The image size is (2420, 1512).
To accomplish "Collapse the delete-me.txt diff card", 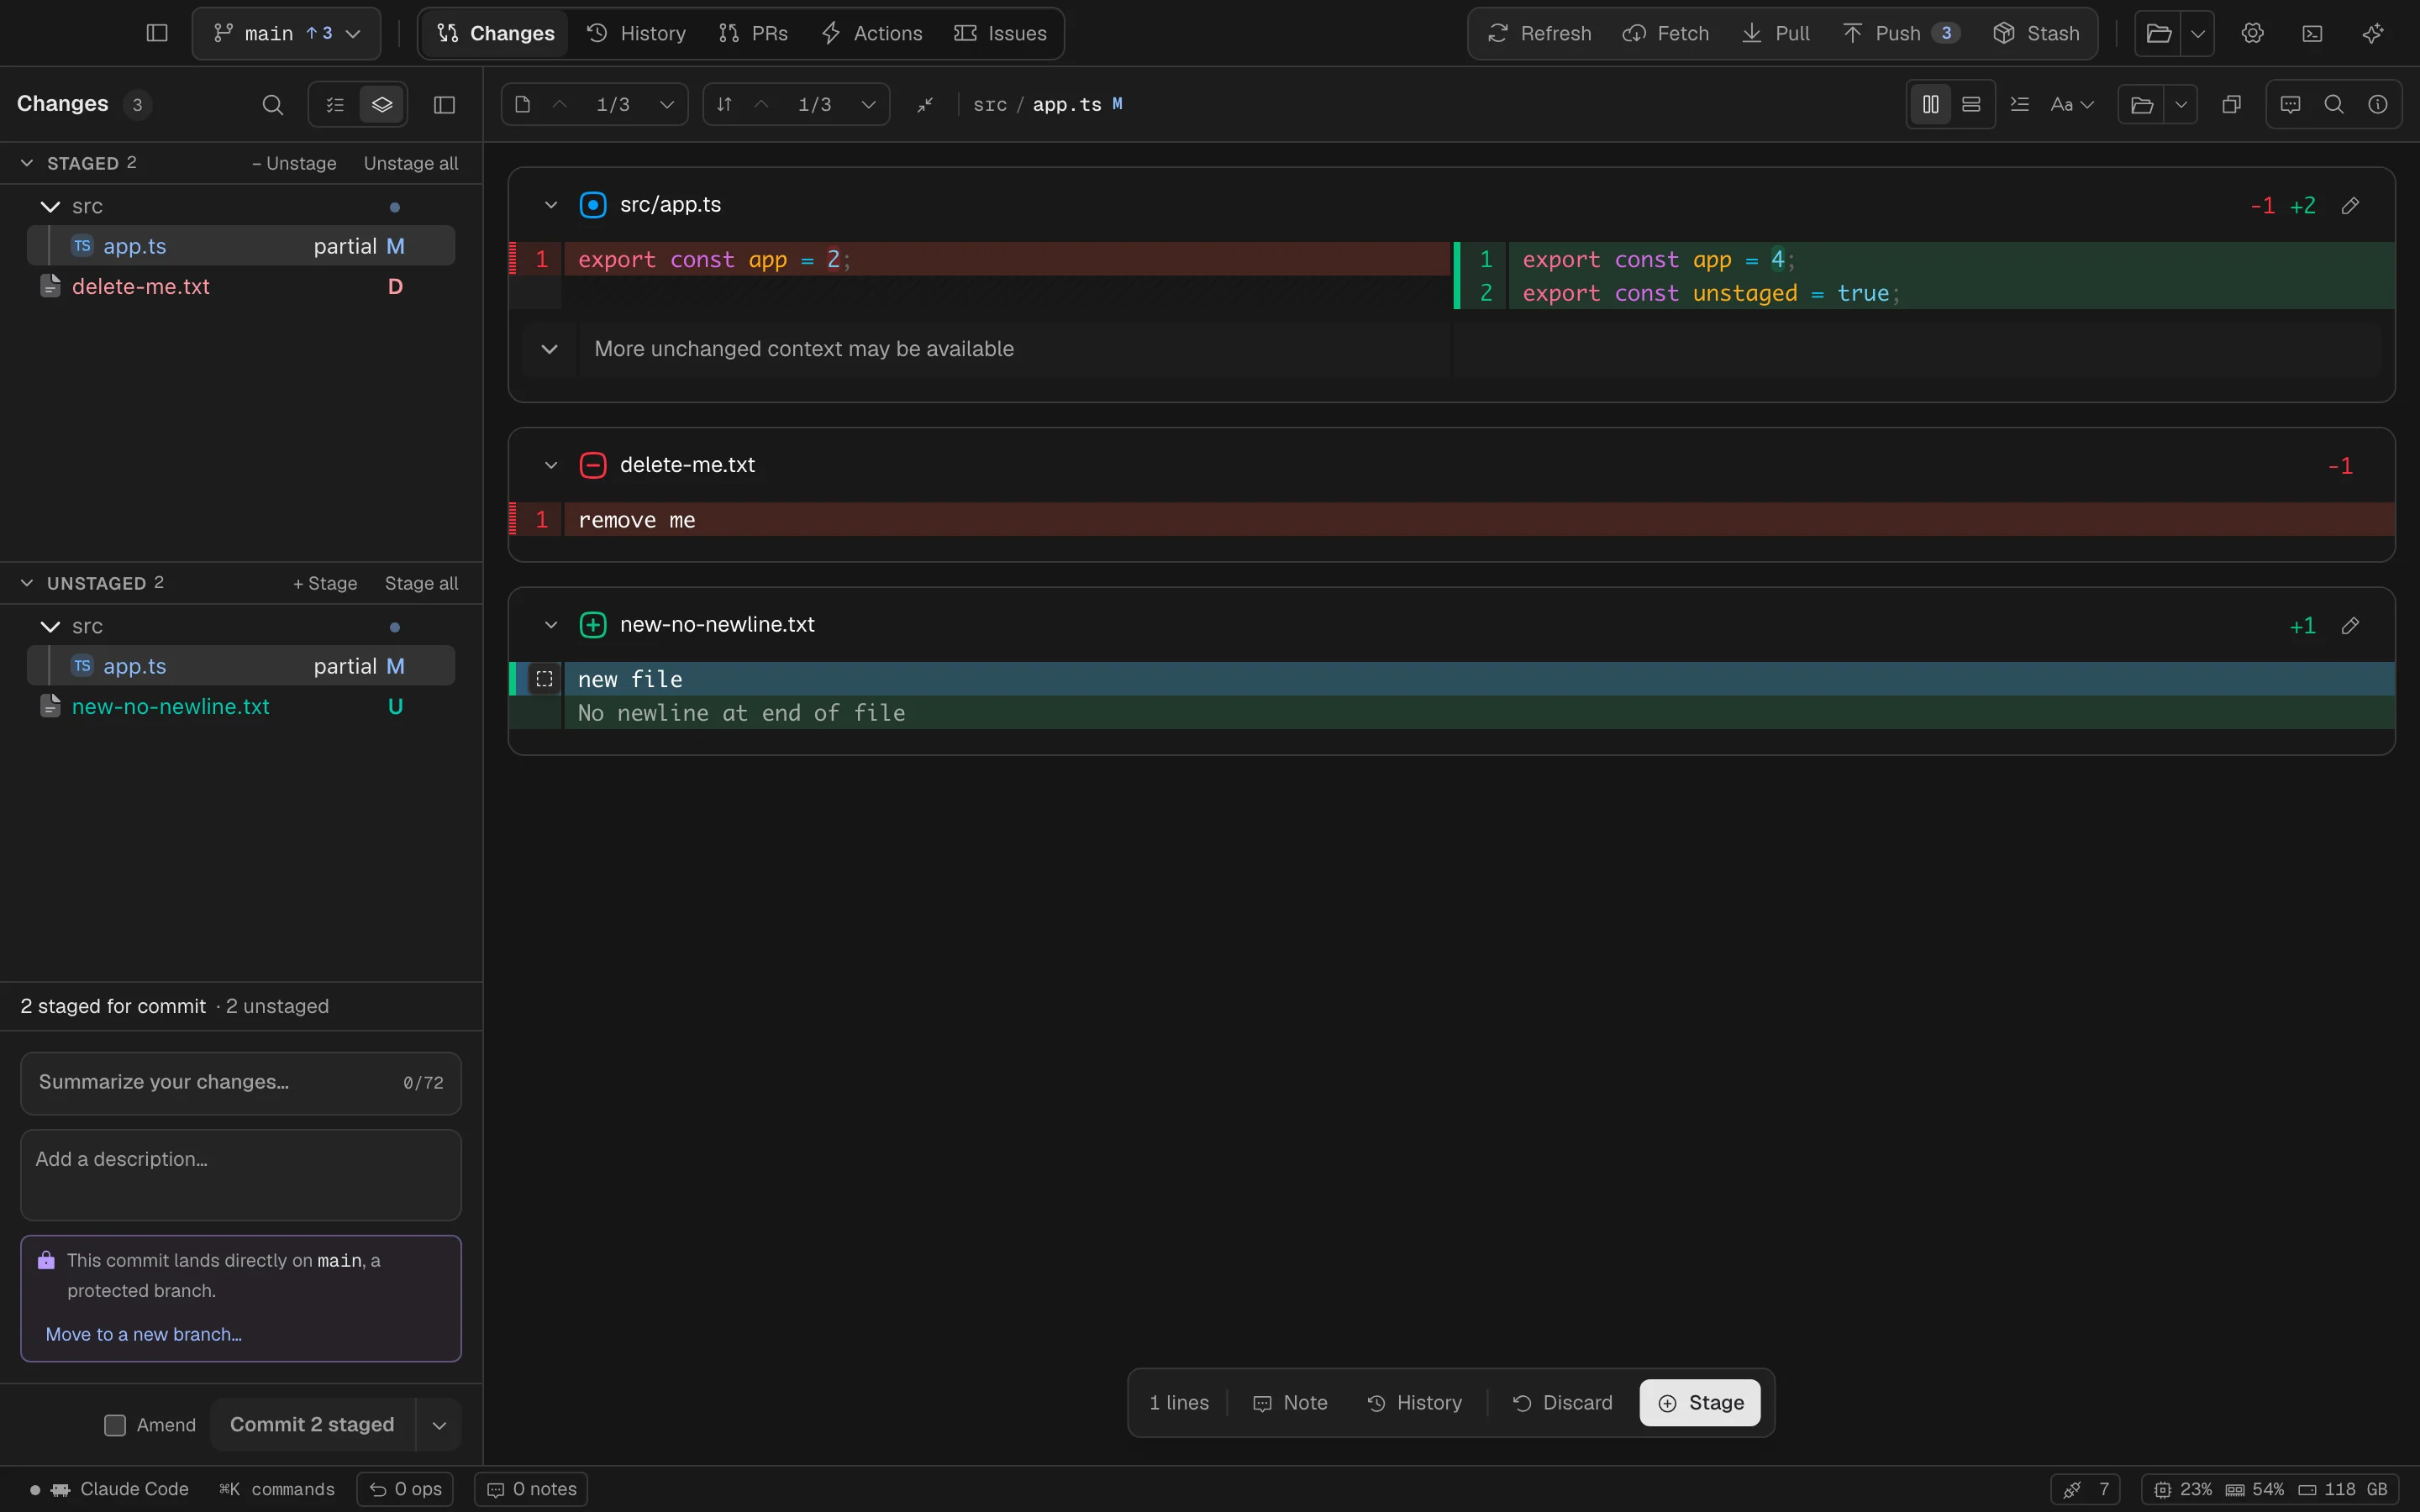I will (x=551, y=465).
